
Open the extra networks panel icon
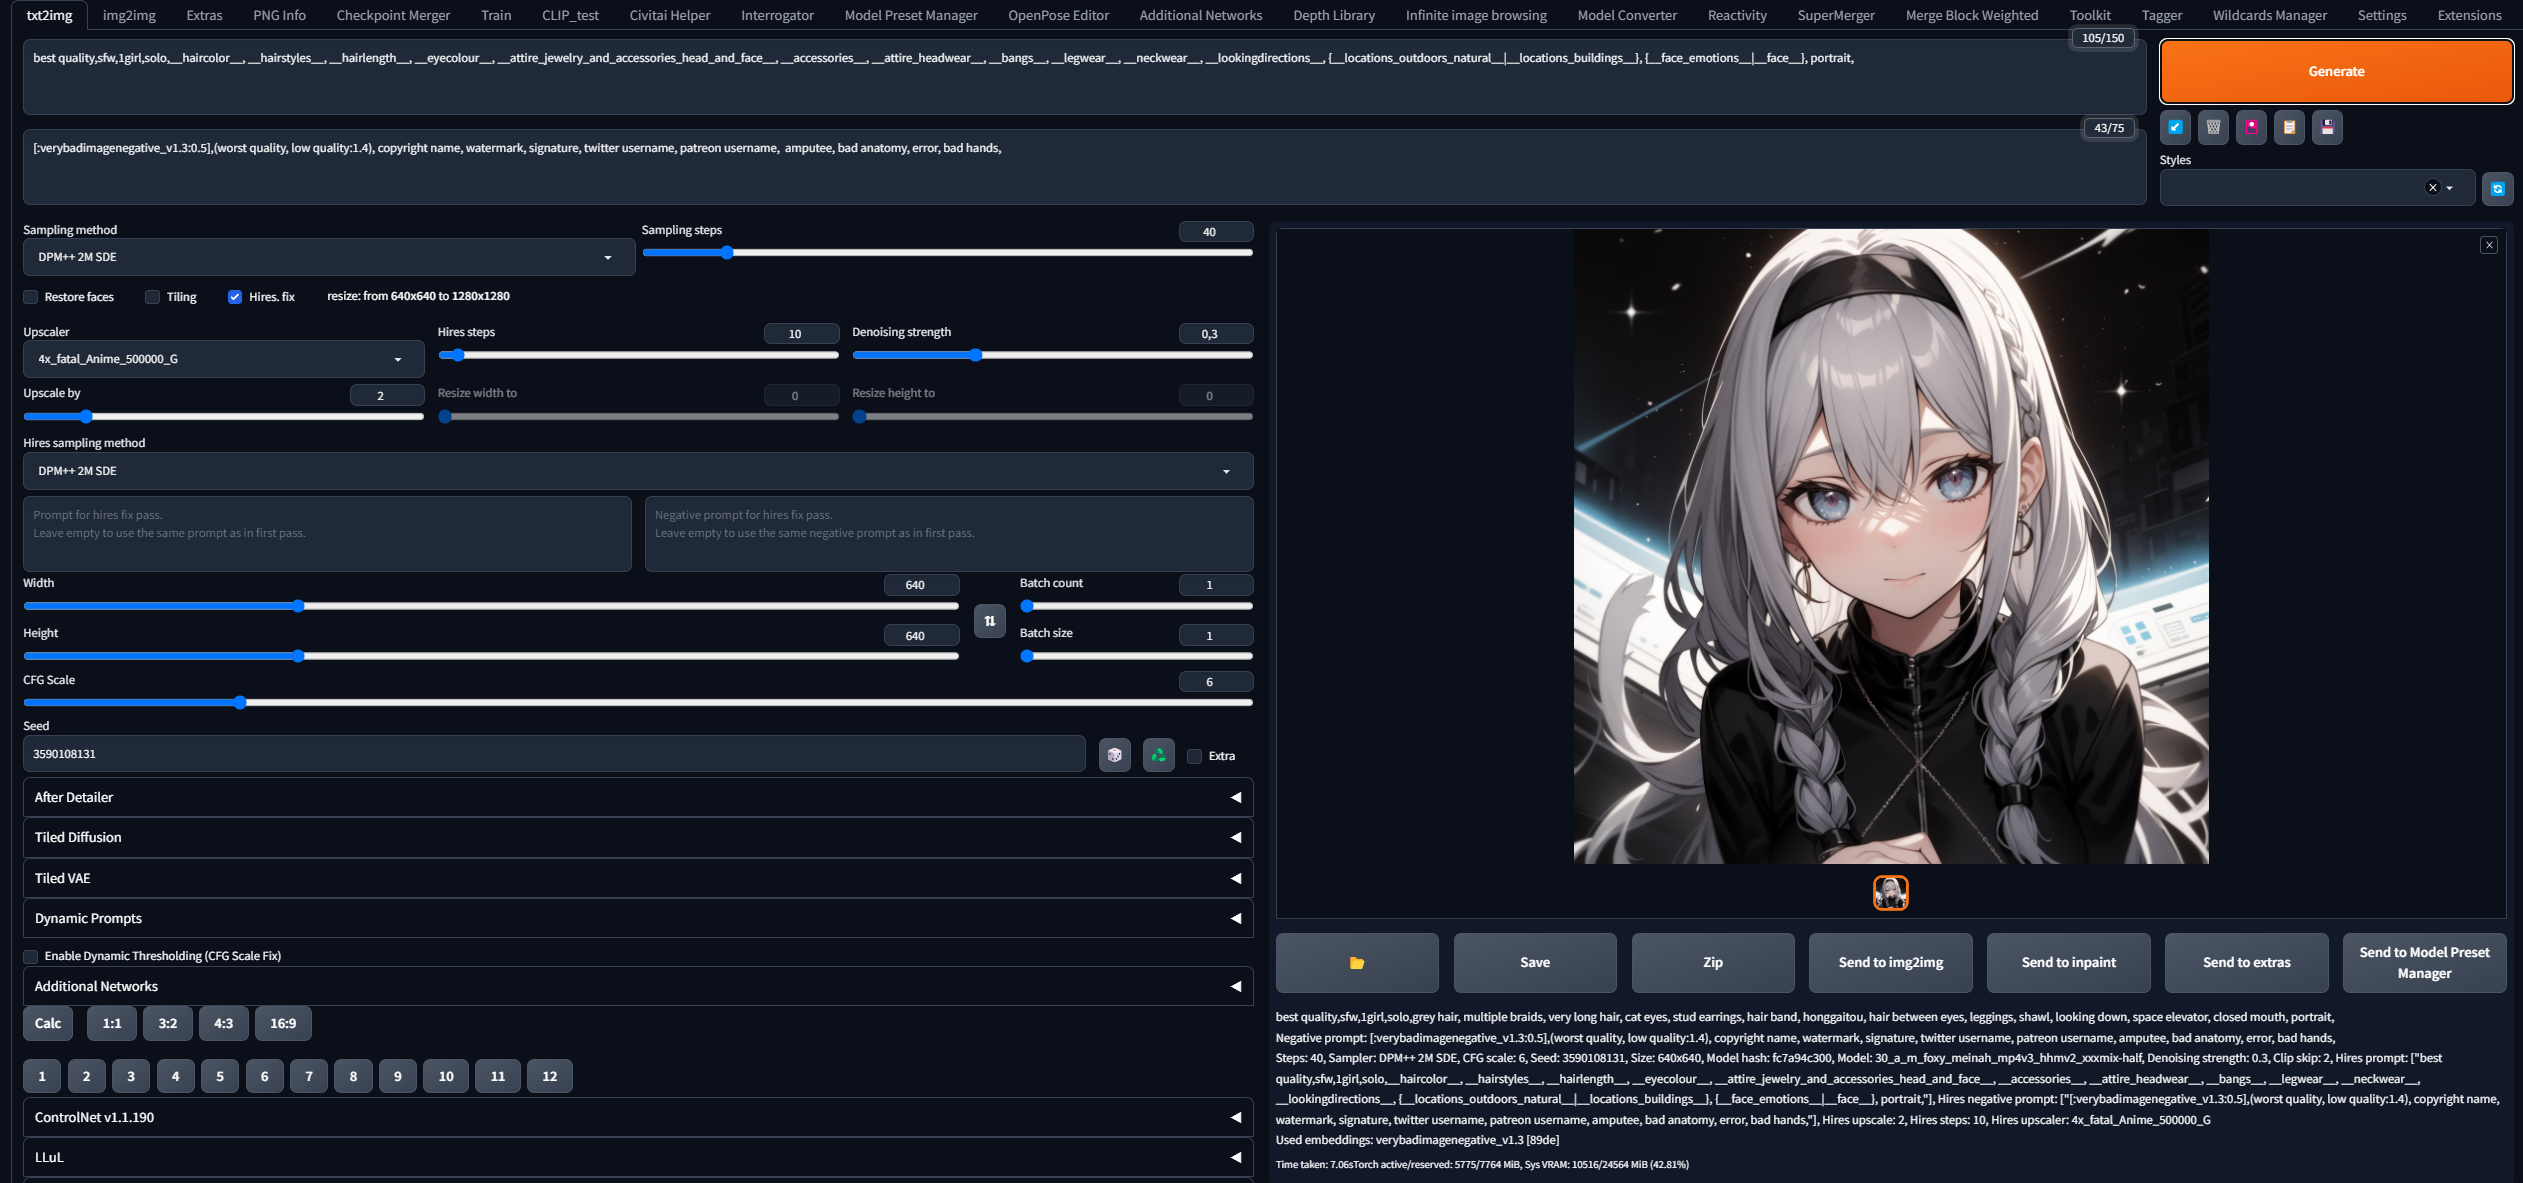2251,127
